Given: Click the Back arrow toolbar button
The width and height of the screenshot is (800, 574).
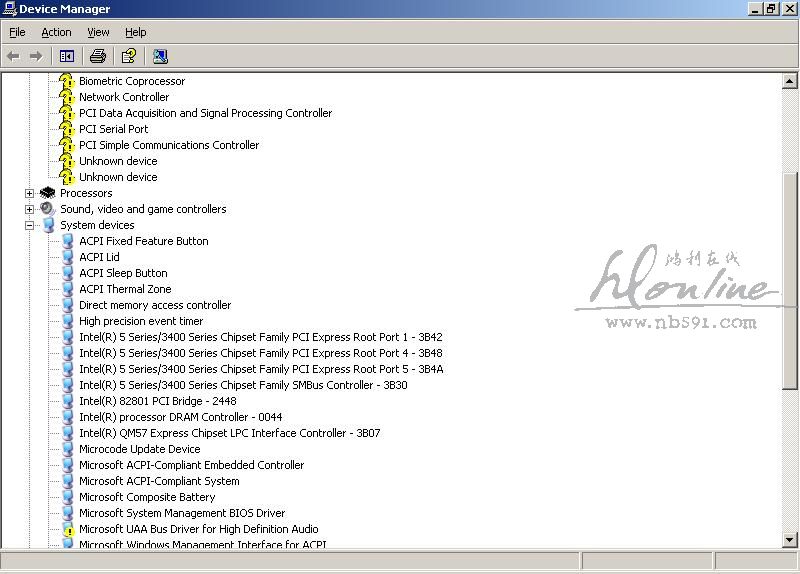Looking at the screenshot, I should (x=14, y=56).
